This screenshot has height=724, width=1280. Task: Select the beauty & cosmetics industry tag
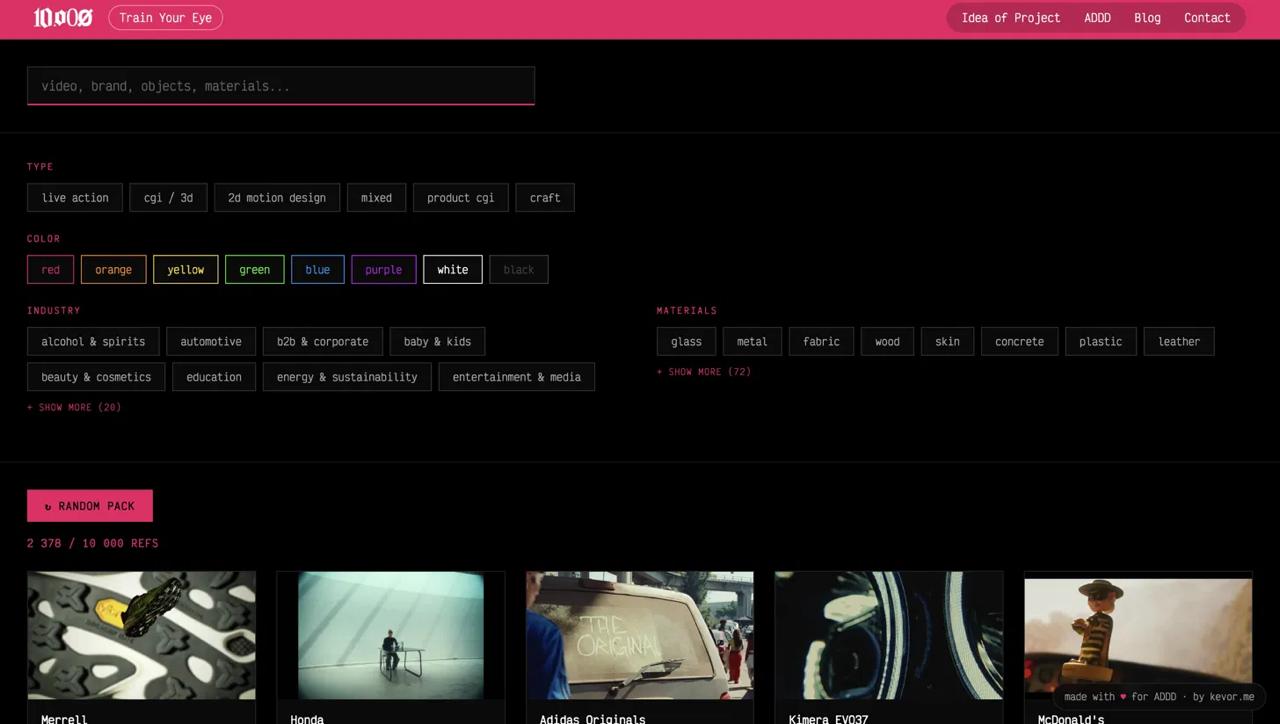tap(96, 377)
